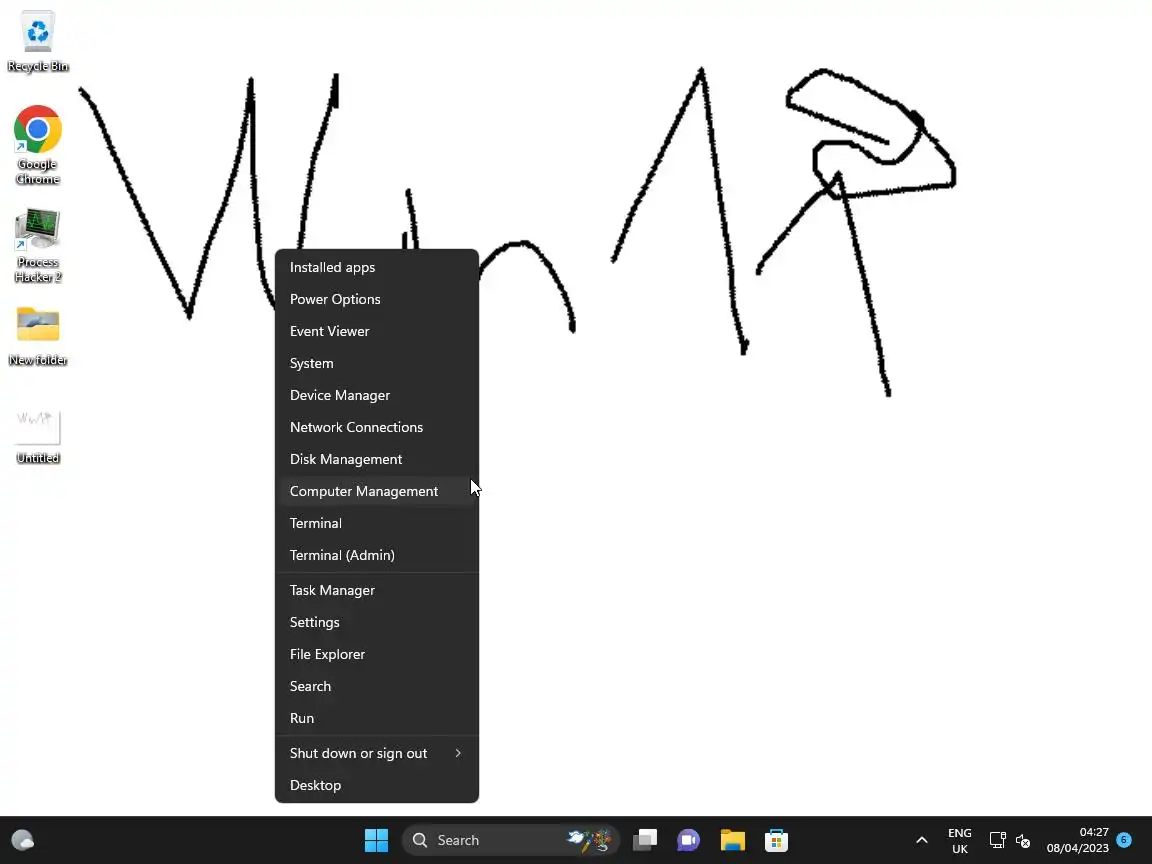The height and width of the screenshot is (864, 1152).
Task: Choose Installed apps from the menu
Action: pyautogui.click(x=377, y=267)
